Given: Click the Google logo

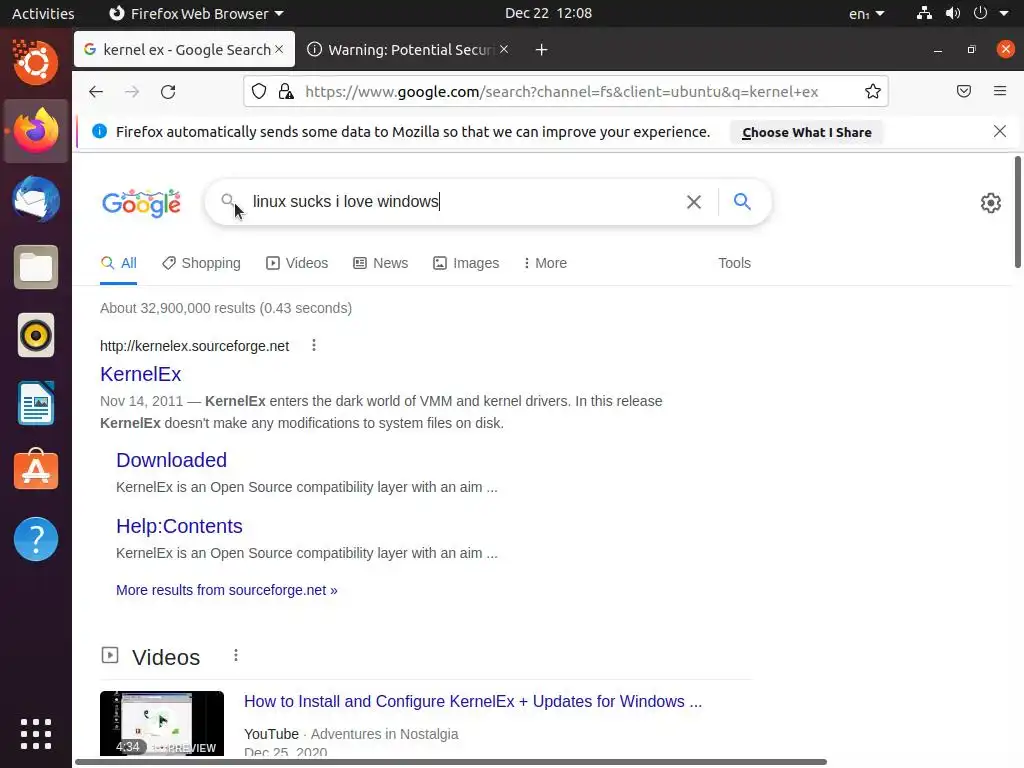Looking at the screenshot, I should pos(142,203).
